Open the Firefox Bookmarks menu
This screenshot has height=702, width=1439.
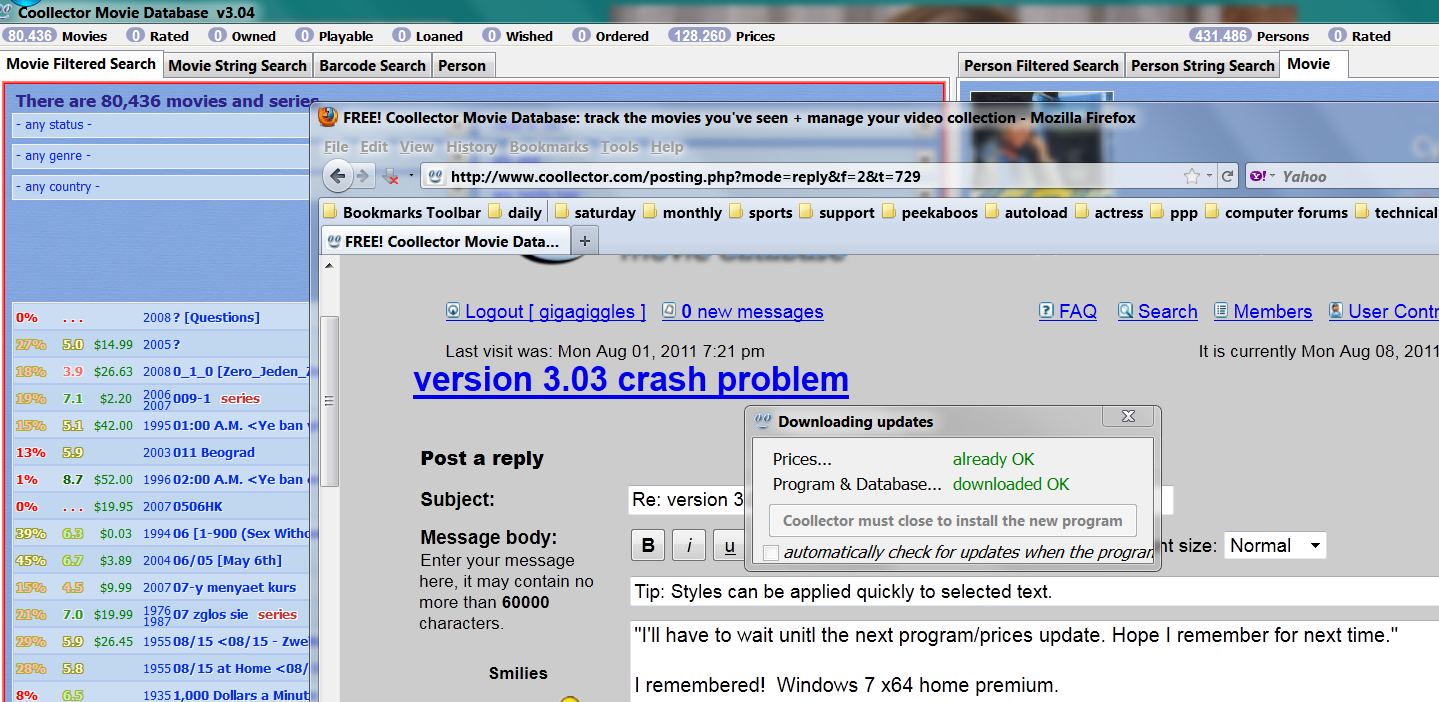tap(549, 147)
